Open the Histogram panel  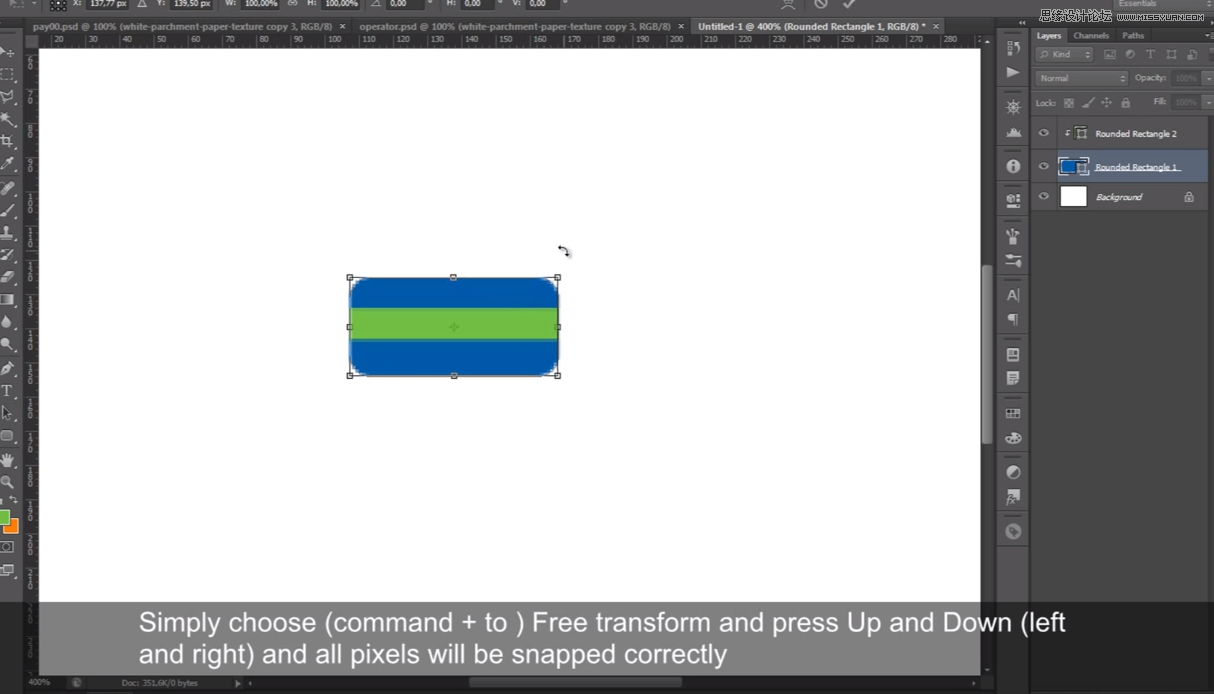pyautogui.click(x=1012, y=134)
